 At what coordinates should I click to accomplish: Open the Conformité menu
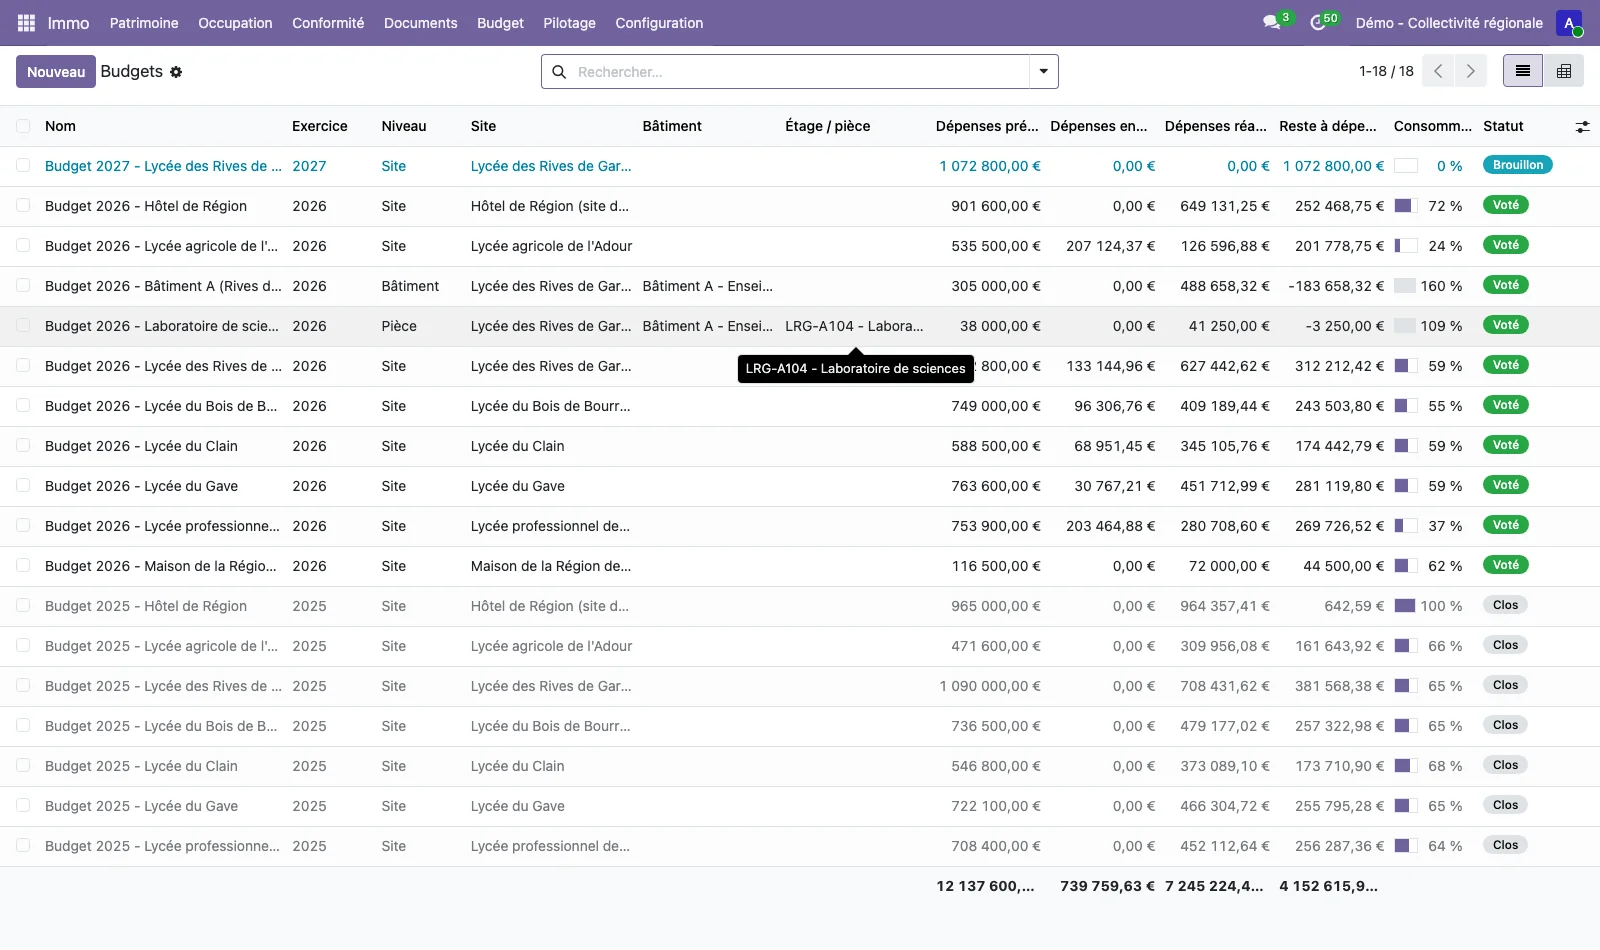click(x=328, y=23)
